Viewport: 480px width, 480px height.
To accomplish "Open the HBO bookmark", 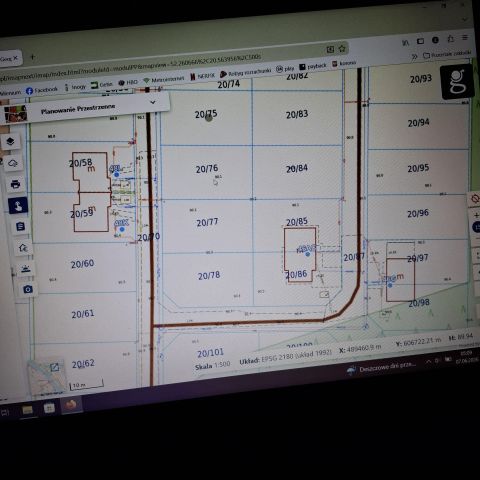I will click(x=128, y=82).
